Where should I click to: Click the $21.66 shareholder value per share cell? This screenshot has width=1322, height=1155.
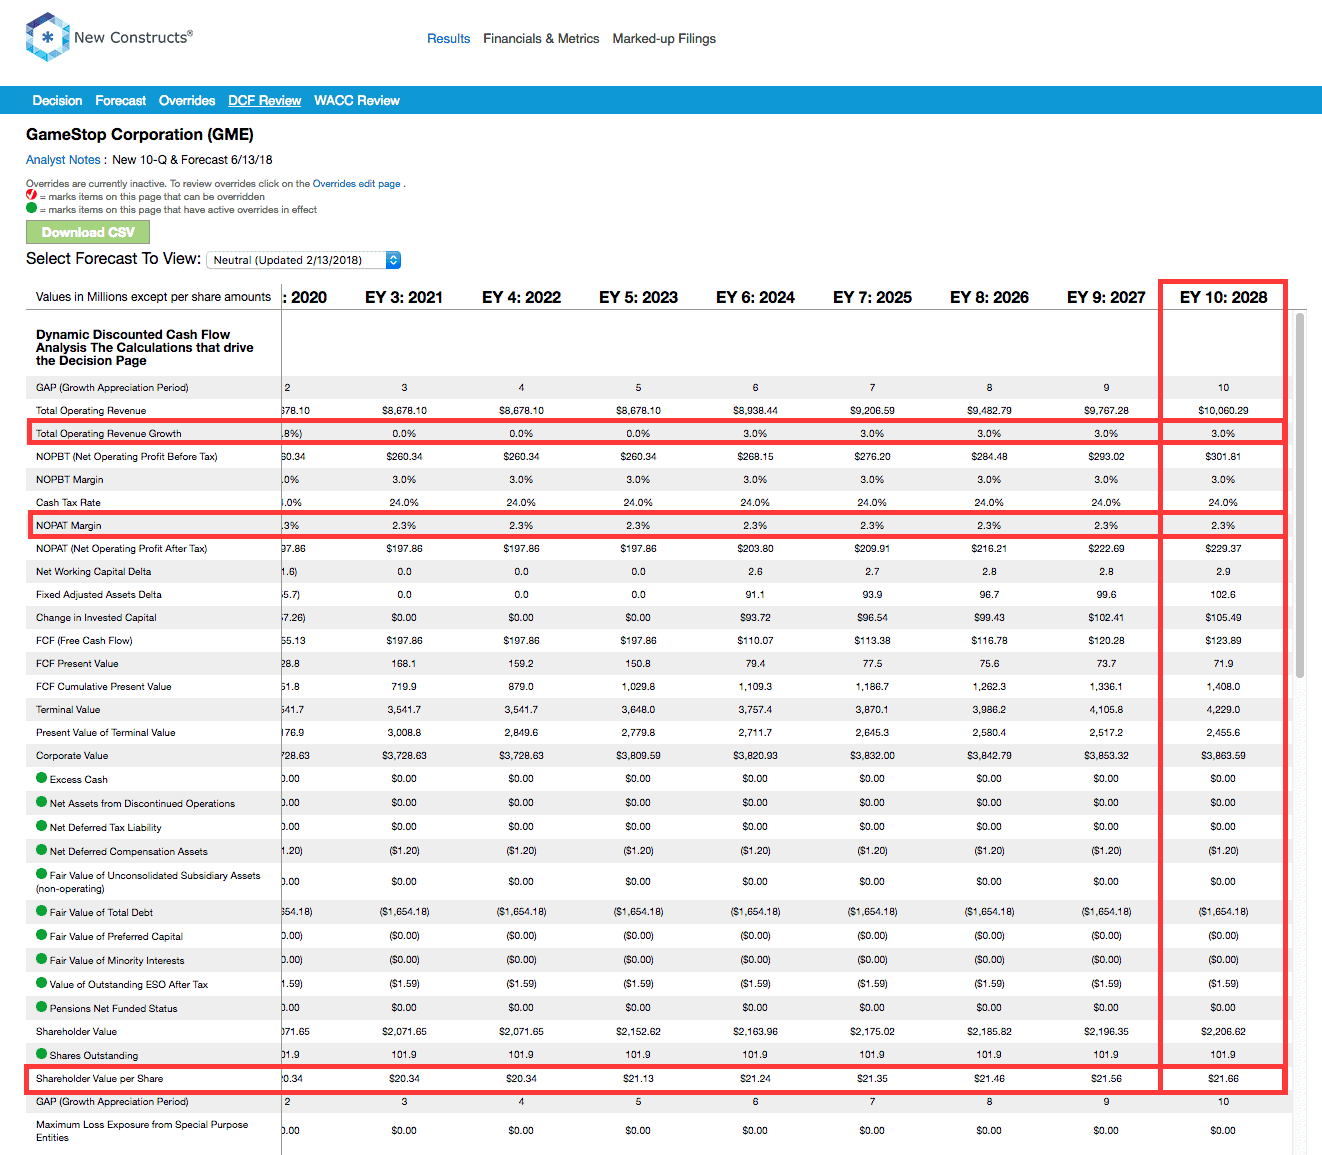[x=1223, y=1079]
